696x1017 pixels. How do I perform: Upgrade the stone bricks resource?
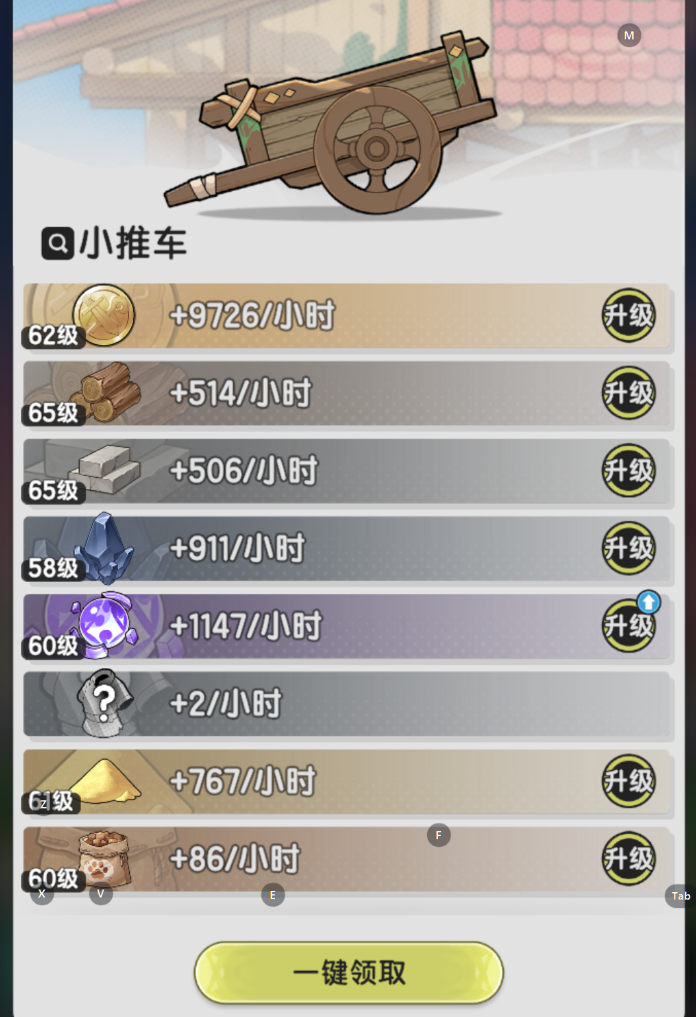(628, 470)
